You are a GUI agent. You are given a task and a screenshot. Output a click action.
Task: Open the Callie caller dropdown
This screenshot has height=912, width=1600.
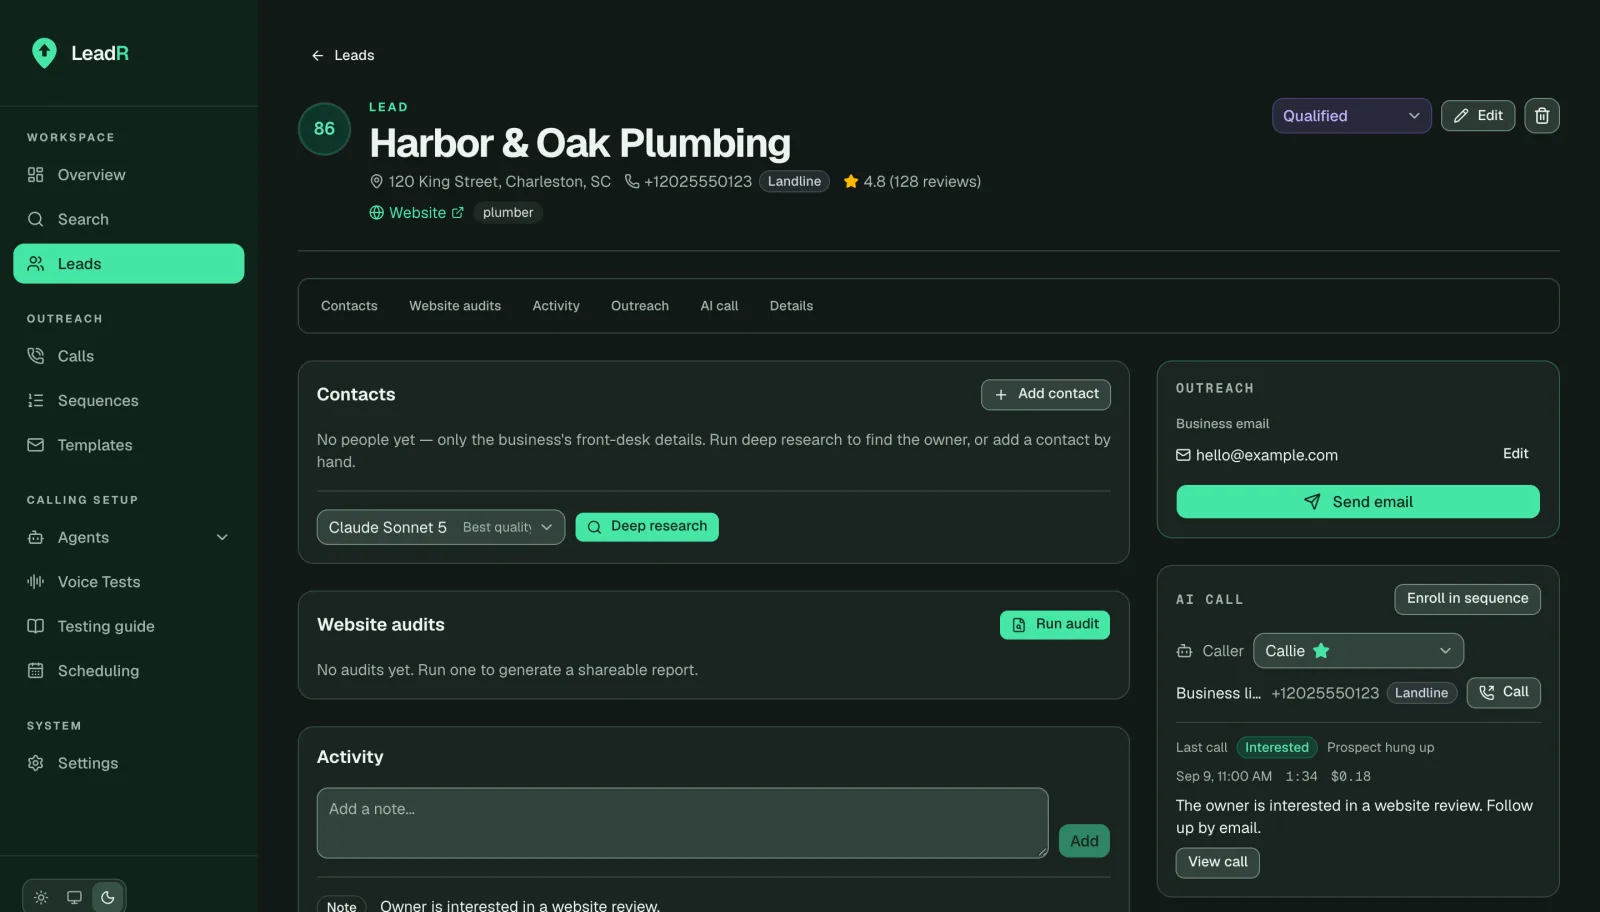tap(1358, 651)
